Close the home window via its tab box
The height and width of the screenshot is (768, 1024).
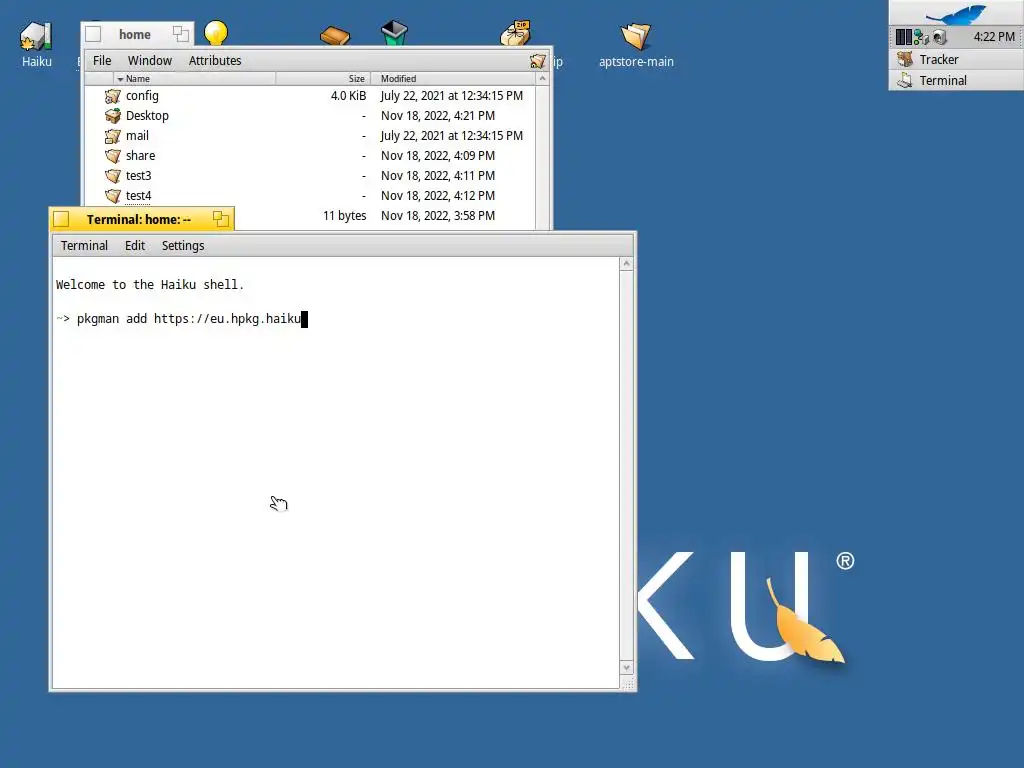[x=93, y=34]
